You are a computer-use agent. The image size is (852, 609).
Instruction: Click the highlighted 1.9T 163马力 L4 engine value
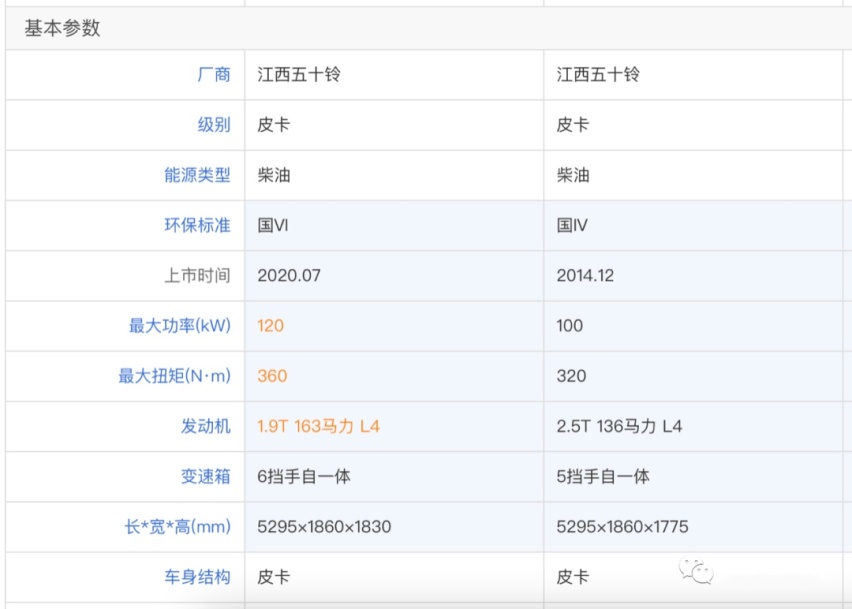(318, 426)
